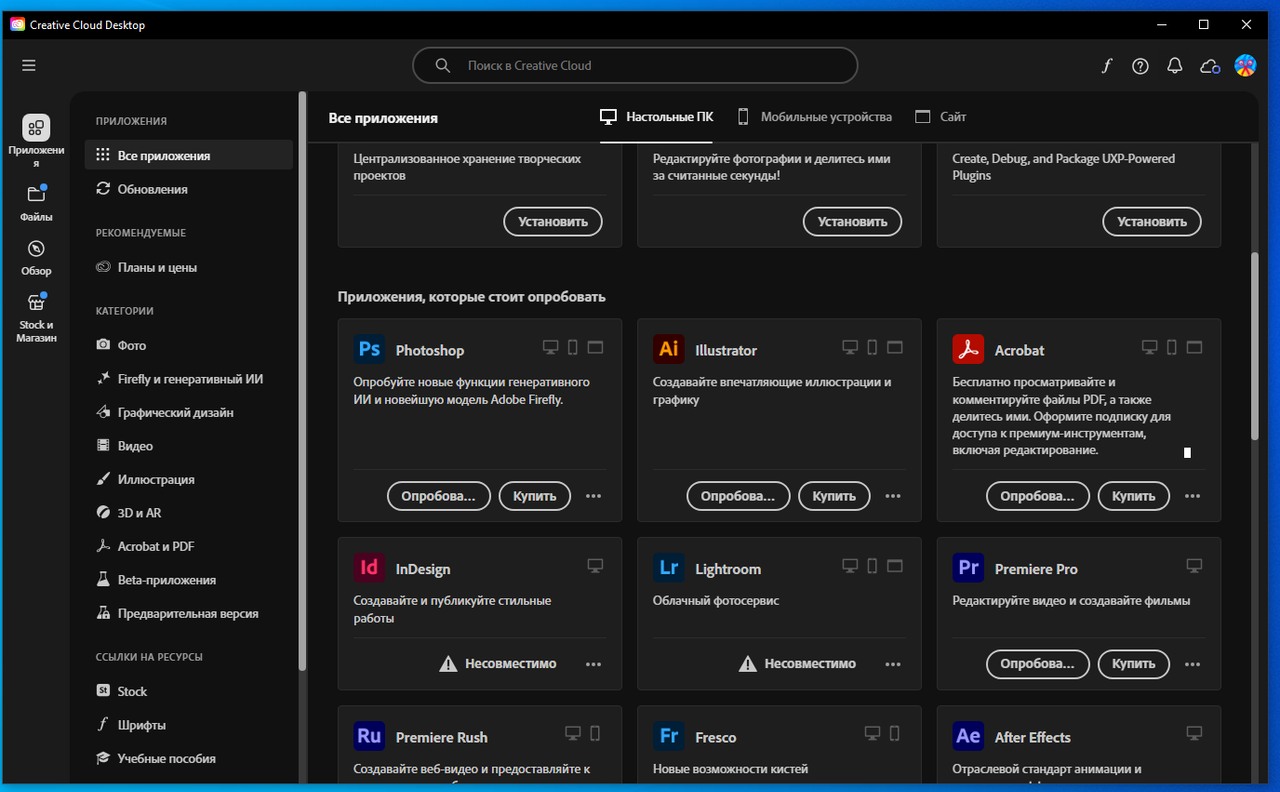Open more options for Acrobat

tap(1192, 496)
